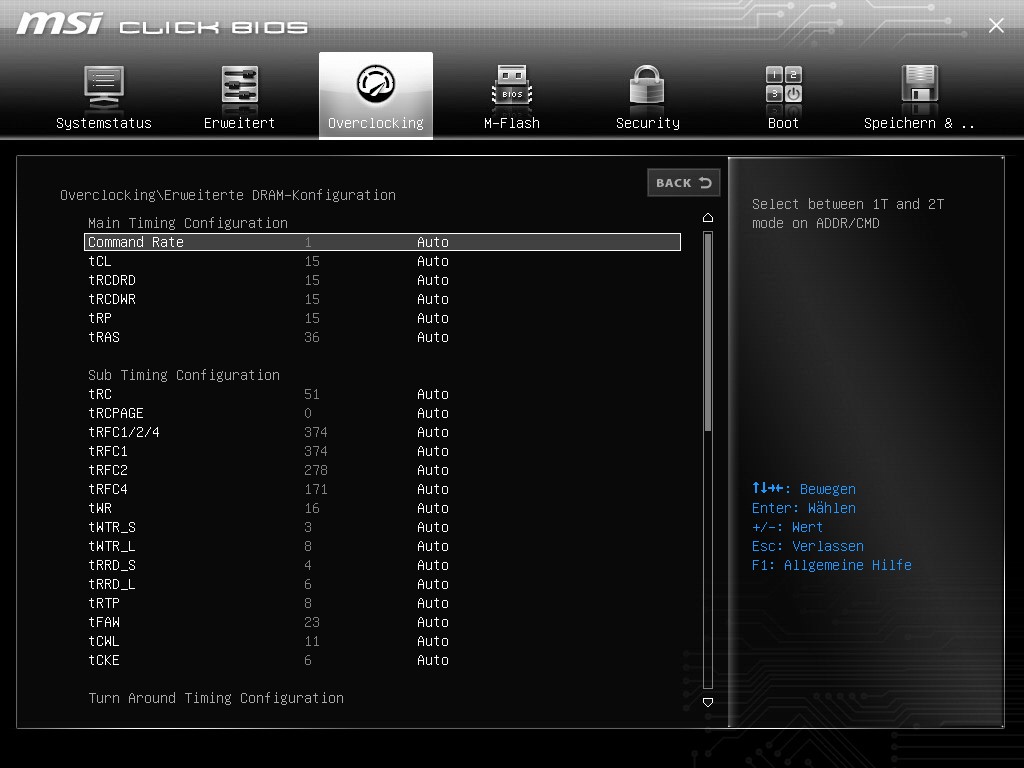Open tCL Auto value selector
Image resolution: width=1024 pixels, height=768 pixels.
(x=432, y=261)
